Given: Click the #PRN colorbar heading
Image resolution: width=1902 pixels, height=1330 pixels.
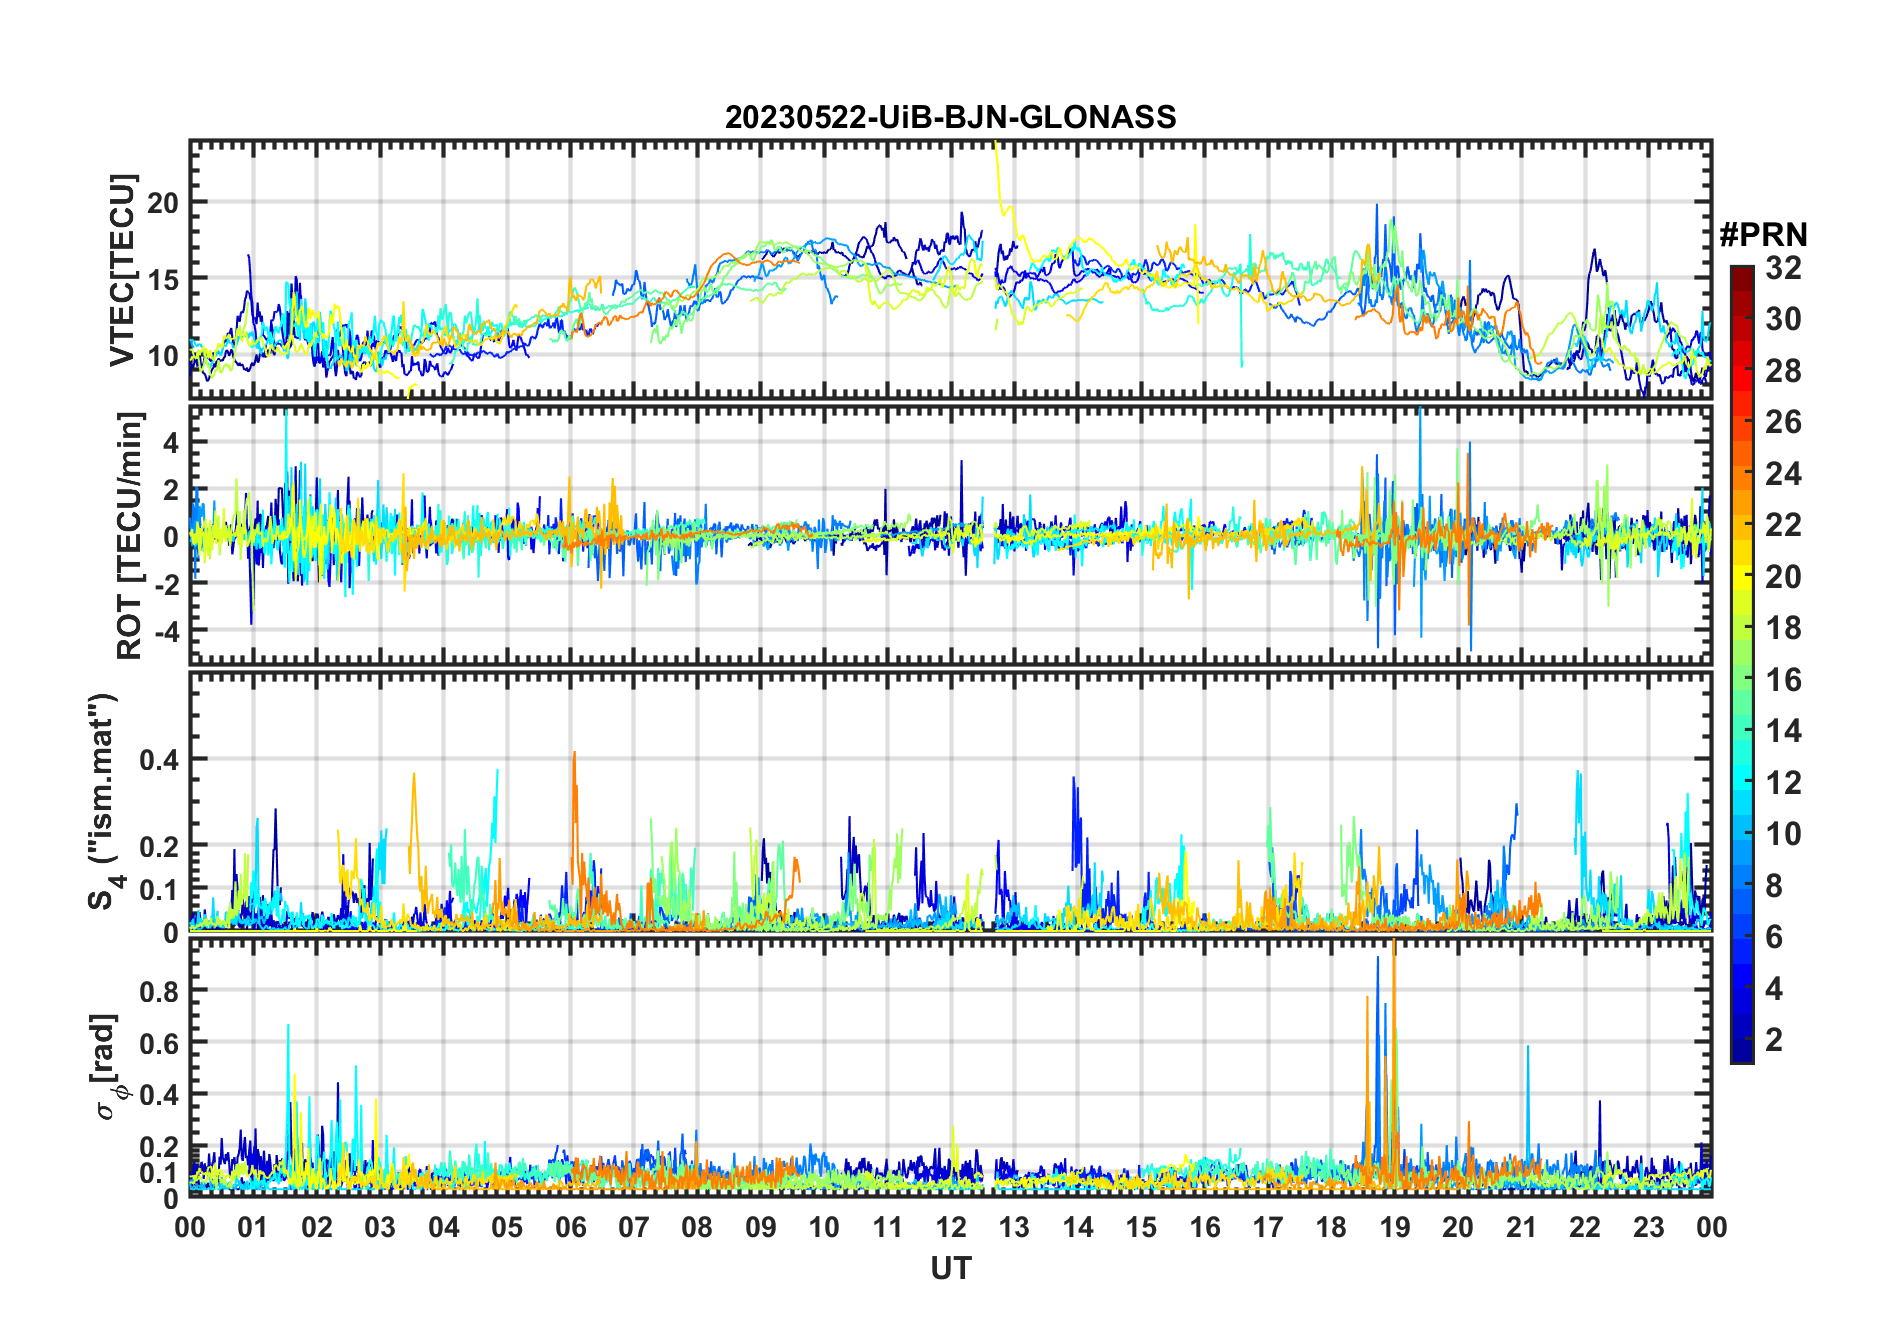Looking at the screenshot, I should [x=1763, y=235].
